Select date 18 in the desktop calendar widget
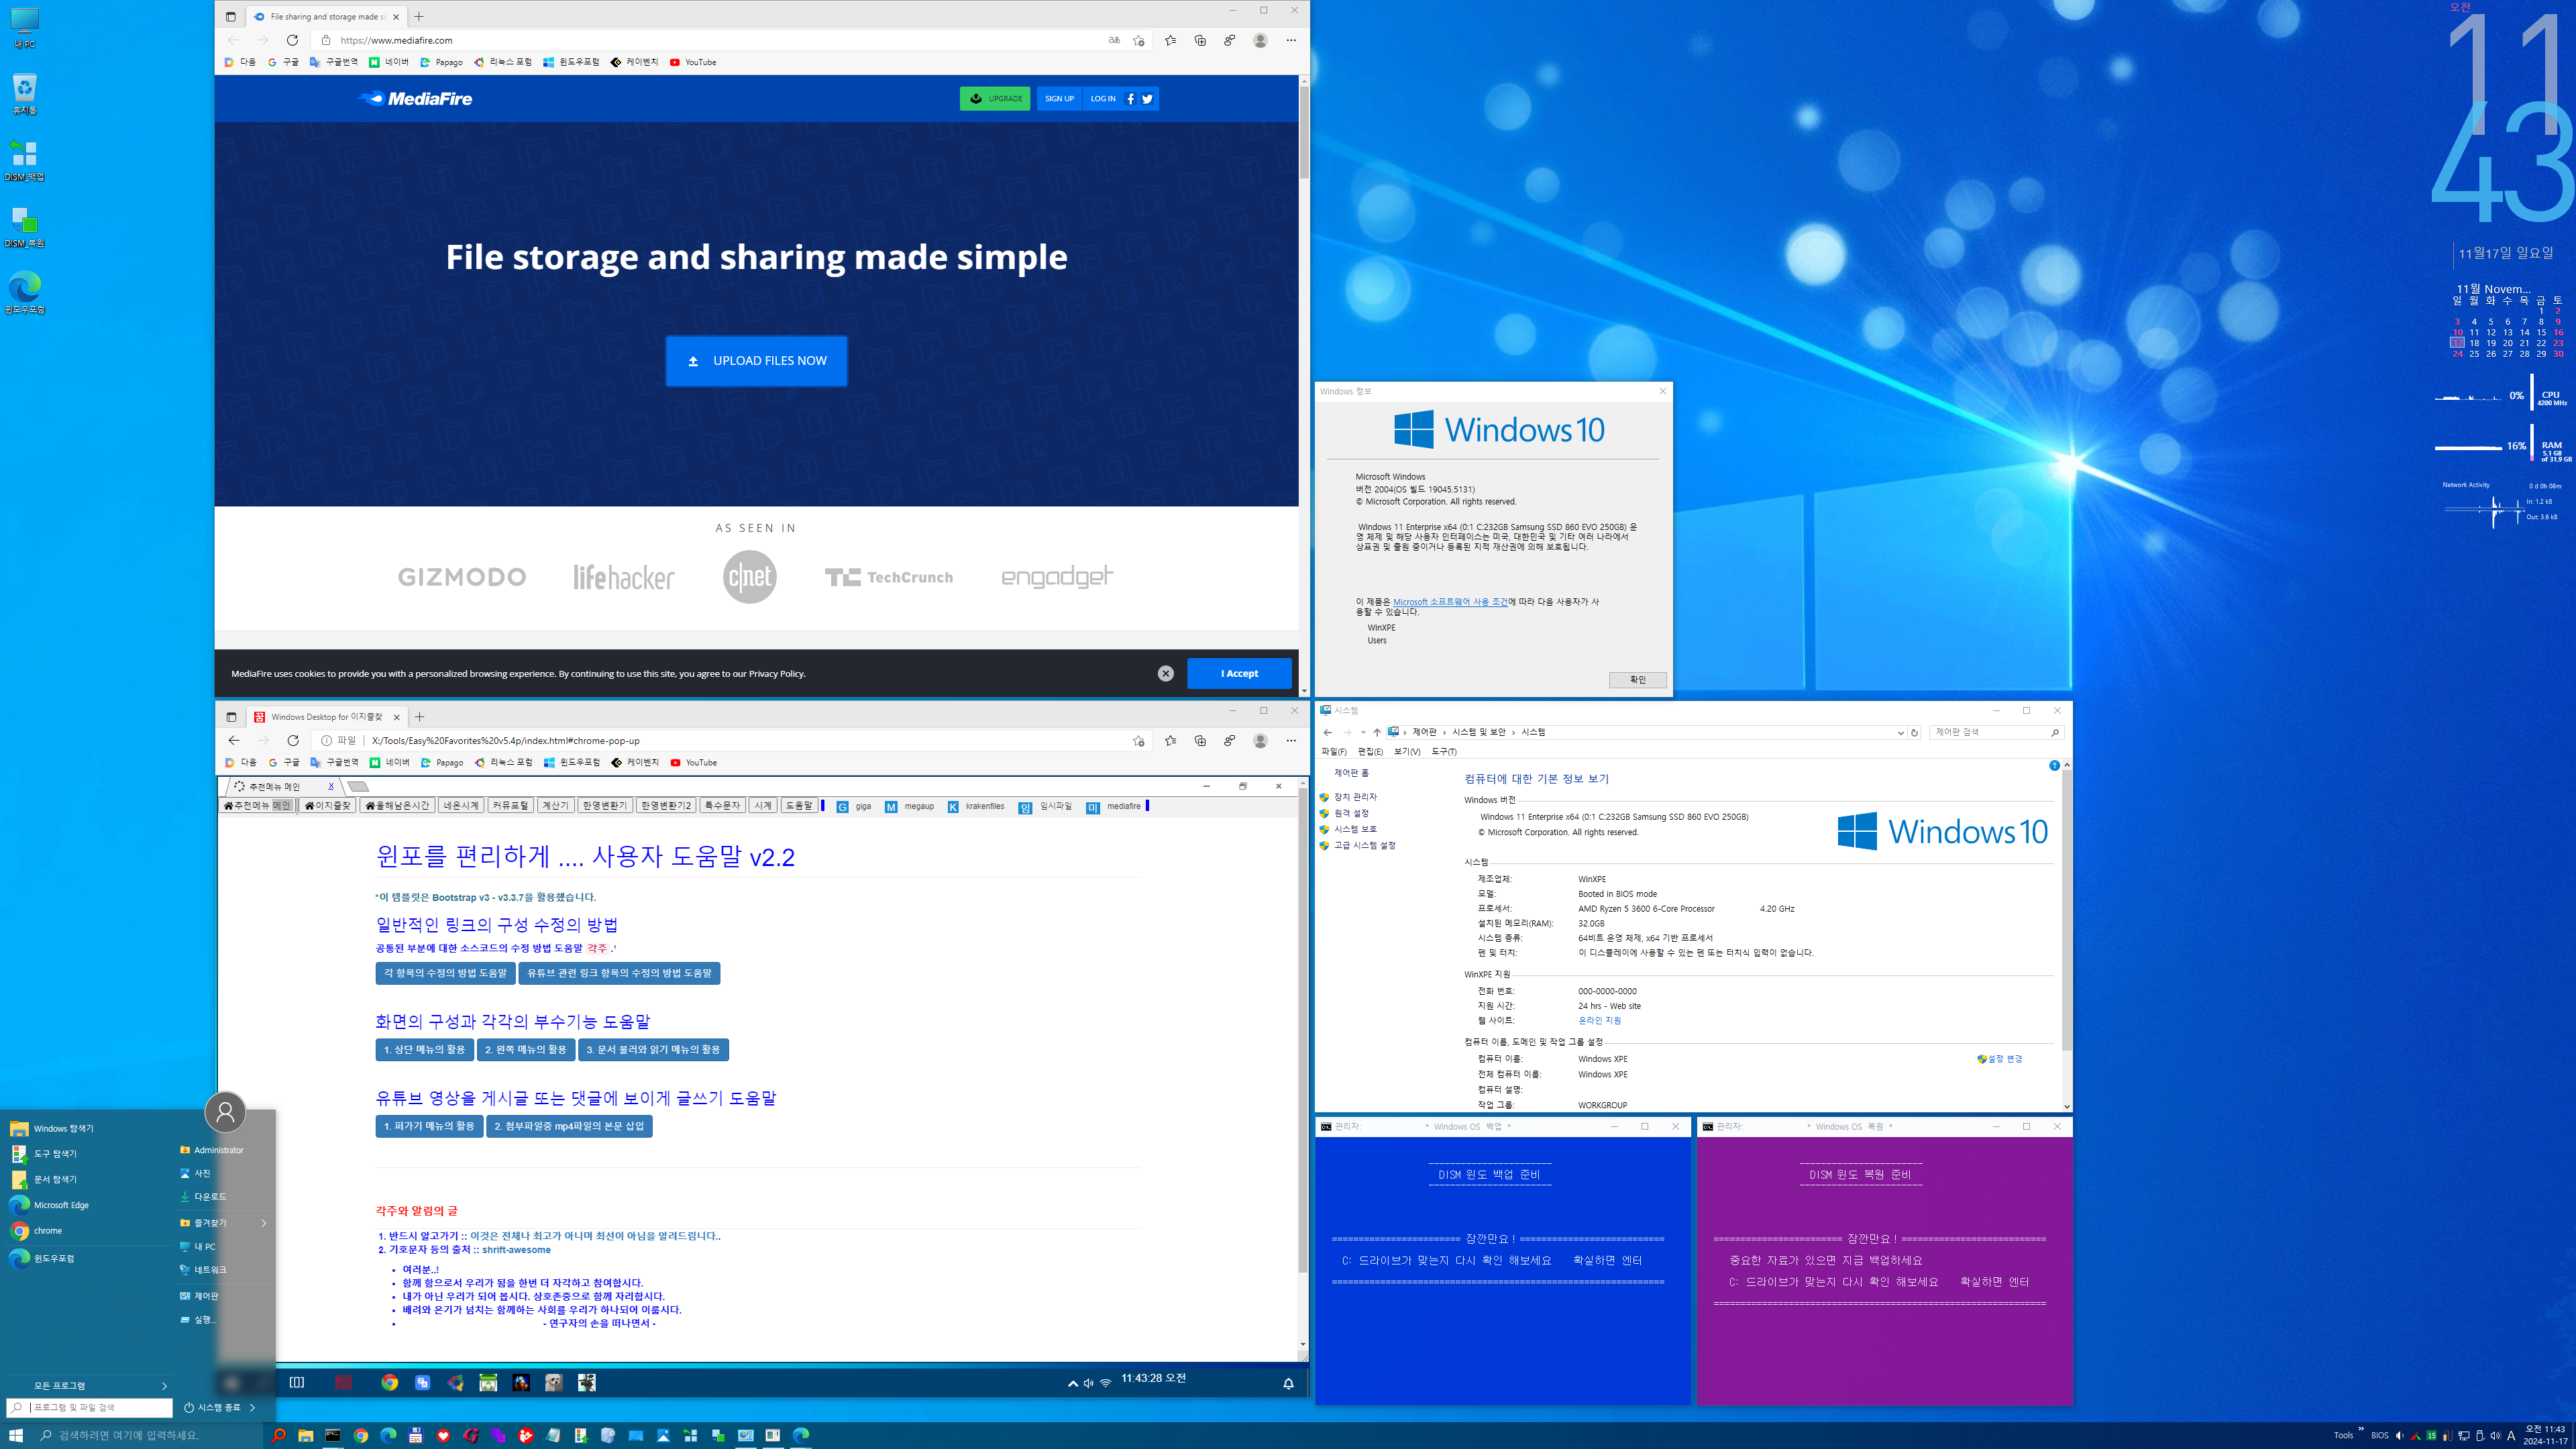Viewport: 2576px width, 1449px height. pos(2474,343)
